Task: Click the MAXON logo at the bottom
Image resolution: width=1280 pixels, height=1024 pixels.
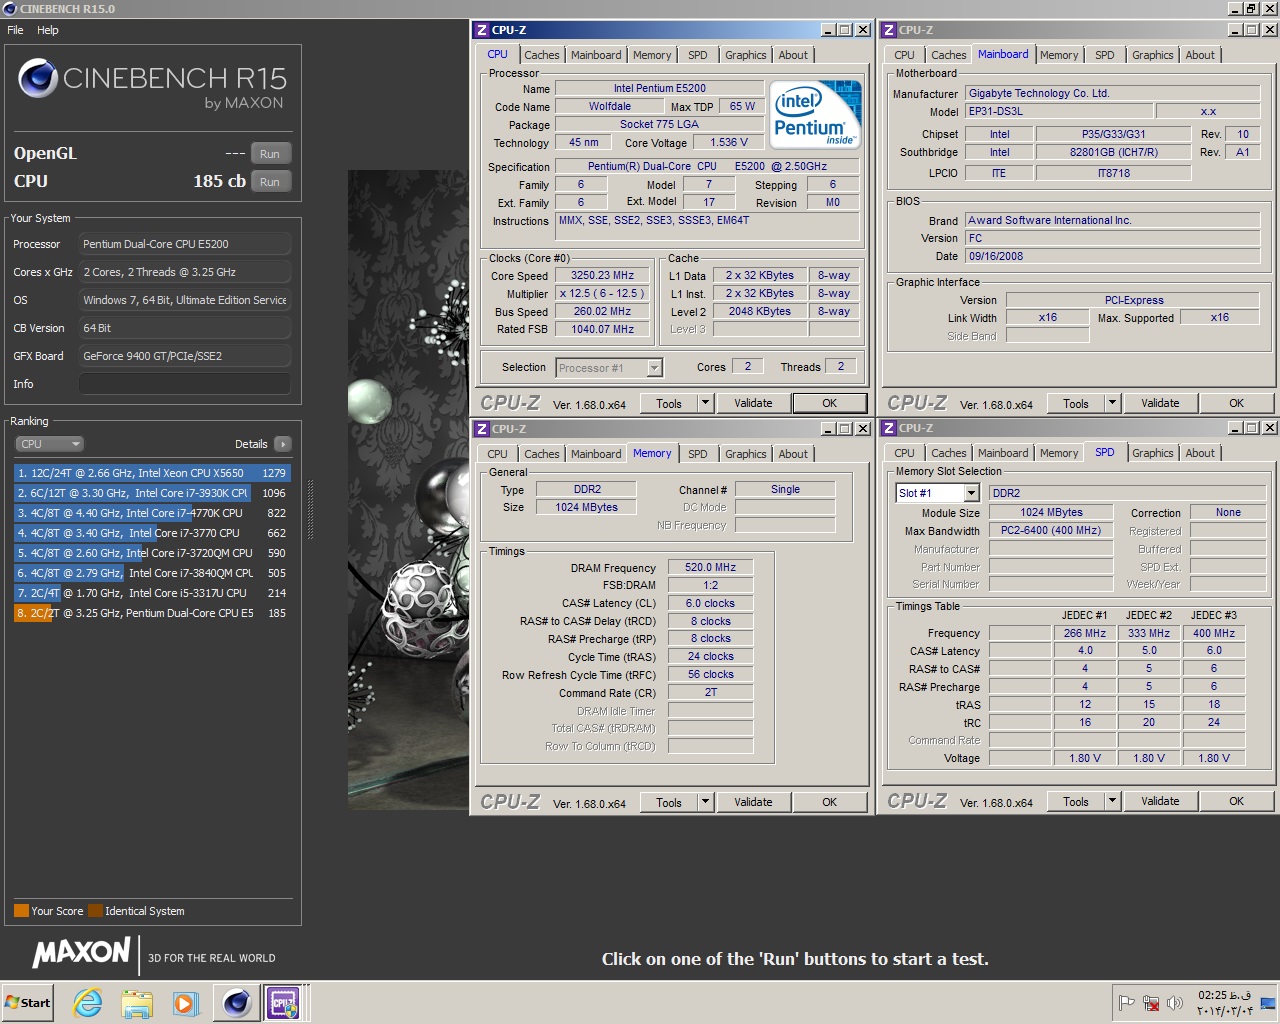Action: (82, 953)
